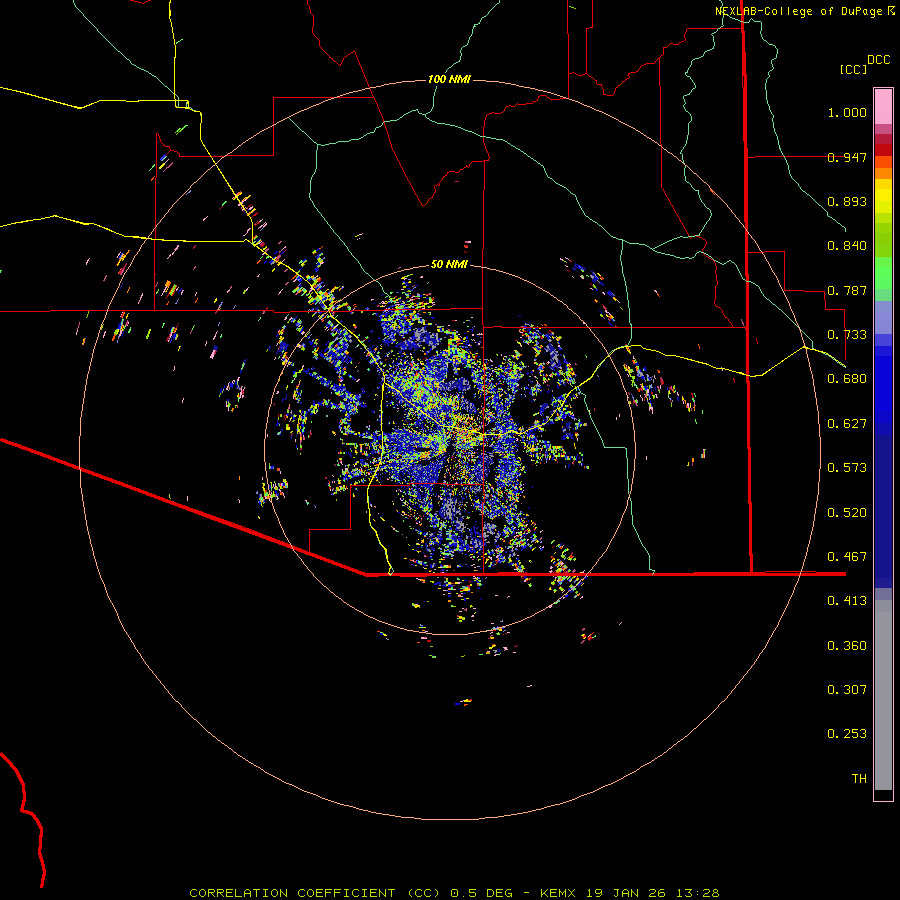Click the 0.627 color scale value
Viewport: 900px width, 900px height.
click(847, 424)
